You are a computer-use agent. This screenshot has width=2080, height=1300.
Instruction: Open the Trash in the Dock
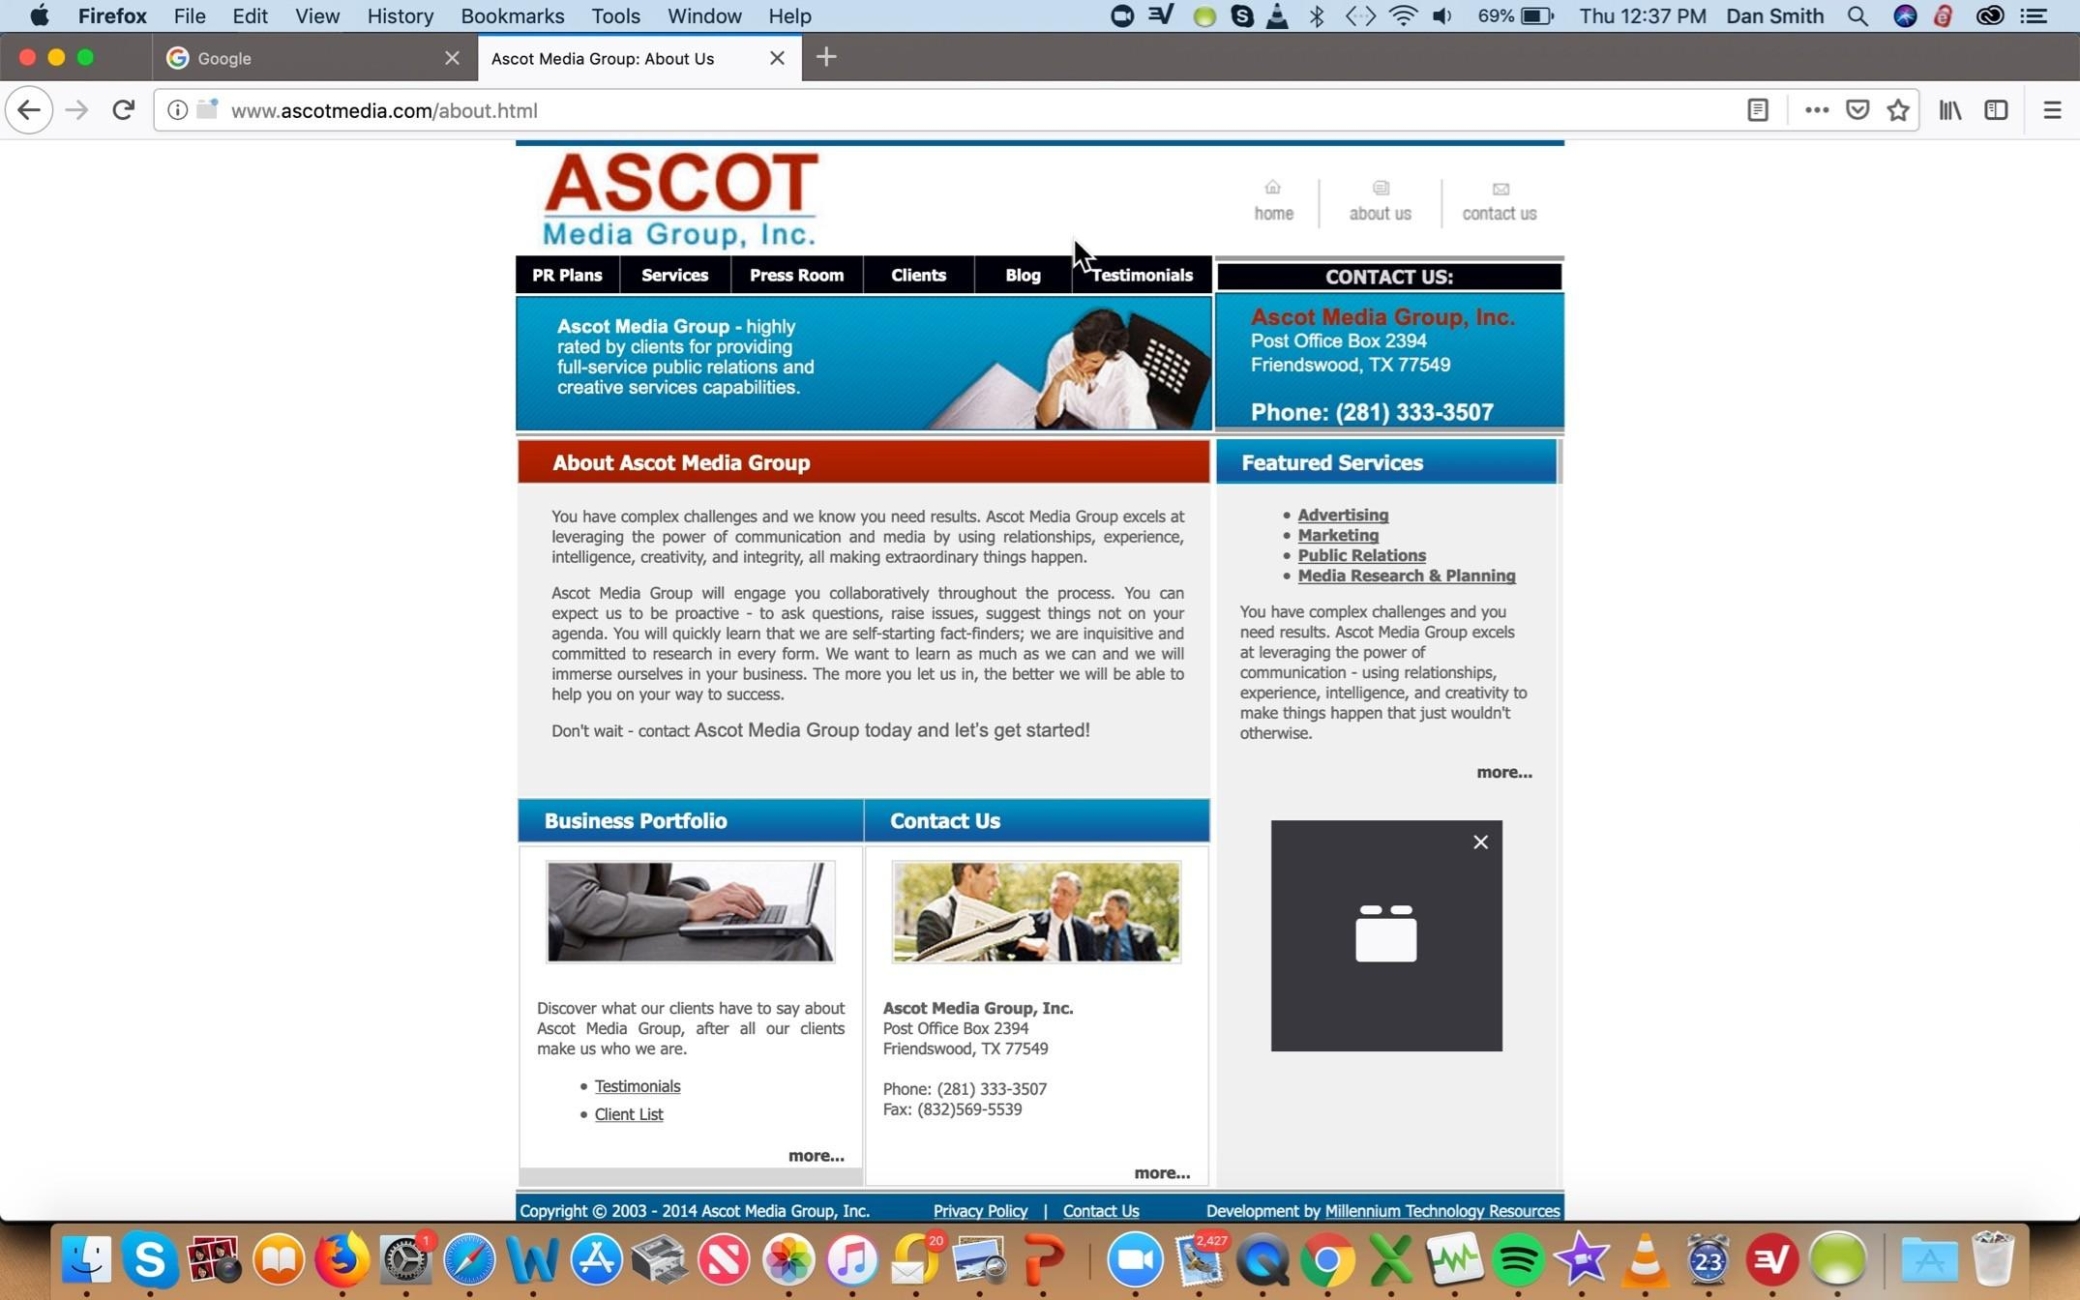[1992, 1259]
